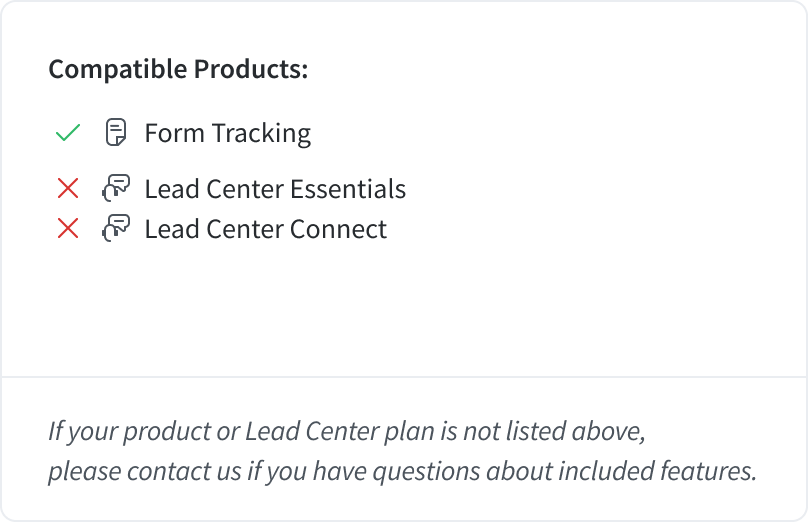Click the phrase 'not listed above'
Viewport: 808px width, 522px height.
[554, 431]
